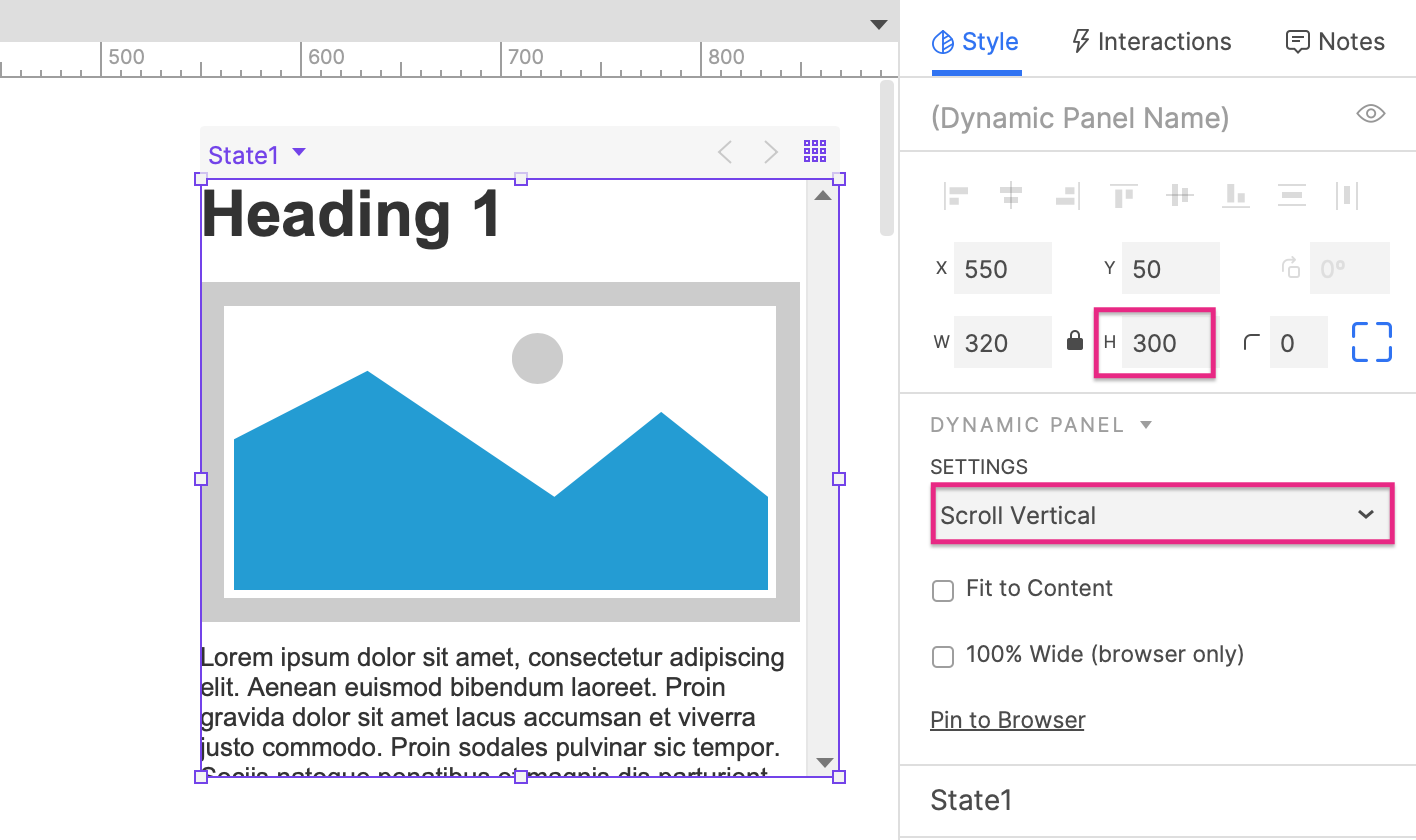The width and height of the screenshot is (1416, 840).
Task: Click the Pin to Browser link
Action: 1007,720
